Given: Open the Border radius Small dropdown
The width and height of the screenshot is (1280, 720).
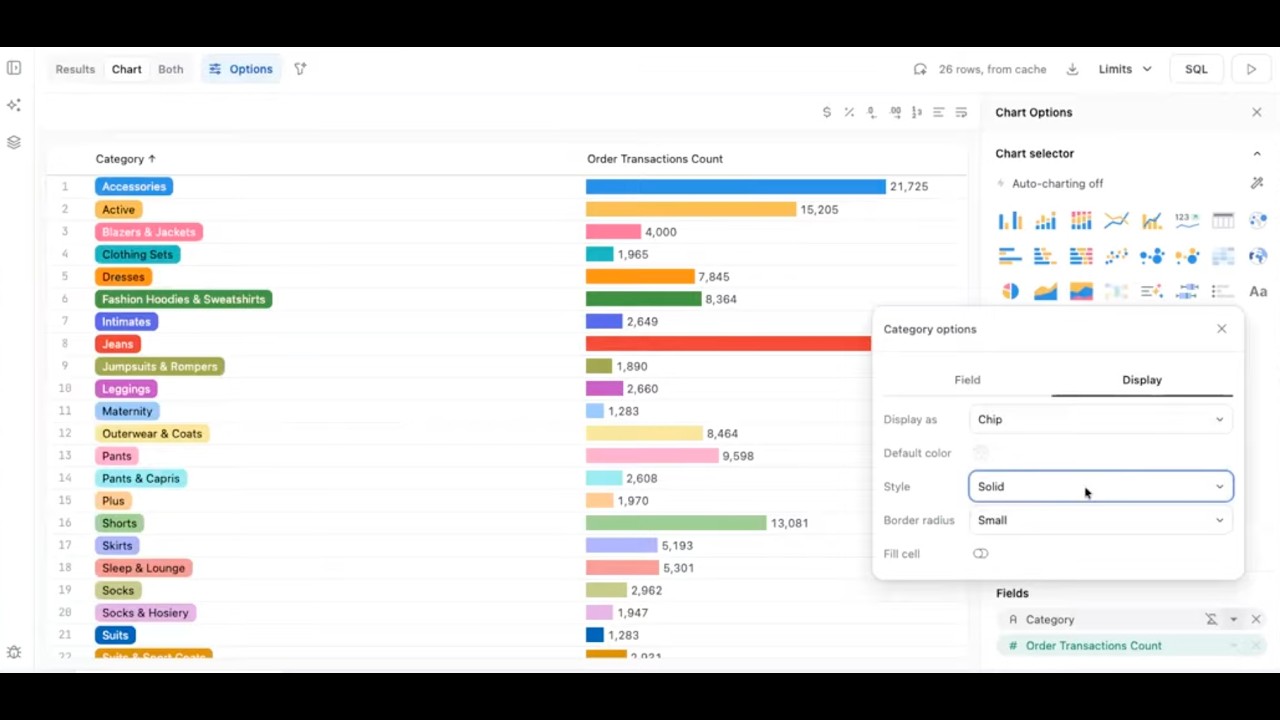Looking at the screenshot, I should [x=1100, y=520].
